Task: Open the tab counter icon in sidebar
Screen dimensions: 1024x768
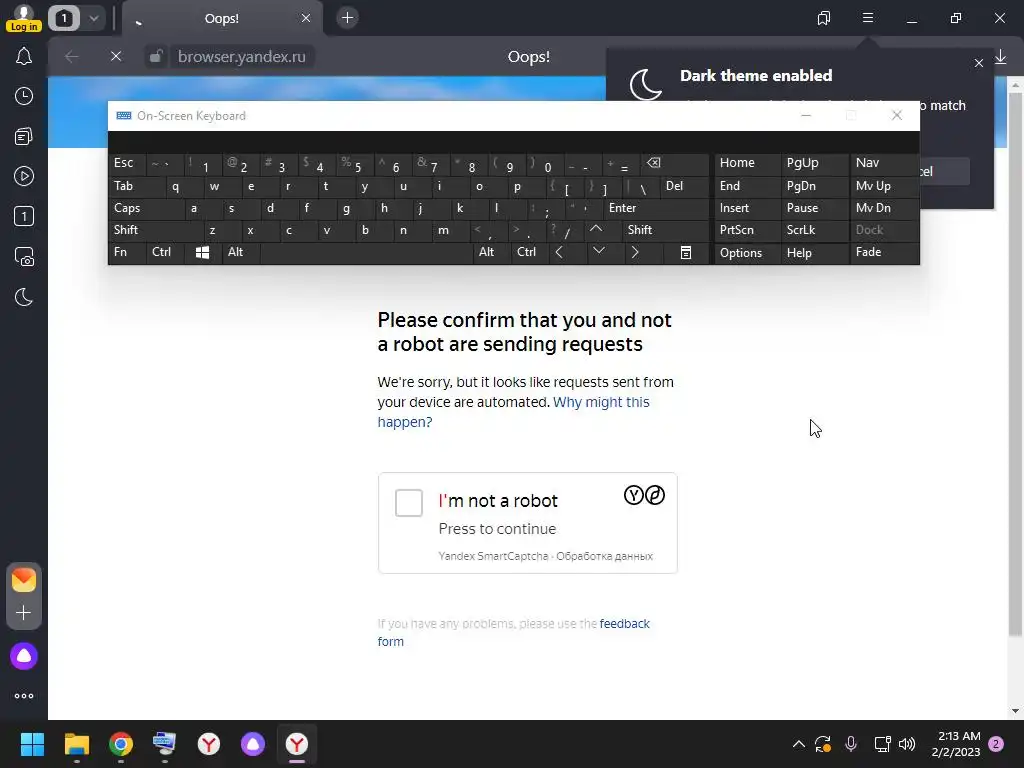Action: point(24,216)
